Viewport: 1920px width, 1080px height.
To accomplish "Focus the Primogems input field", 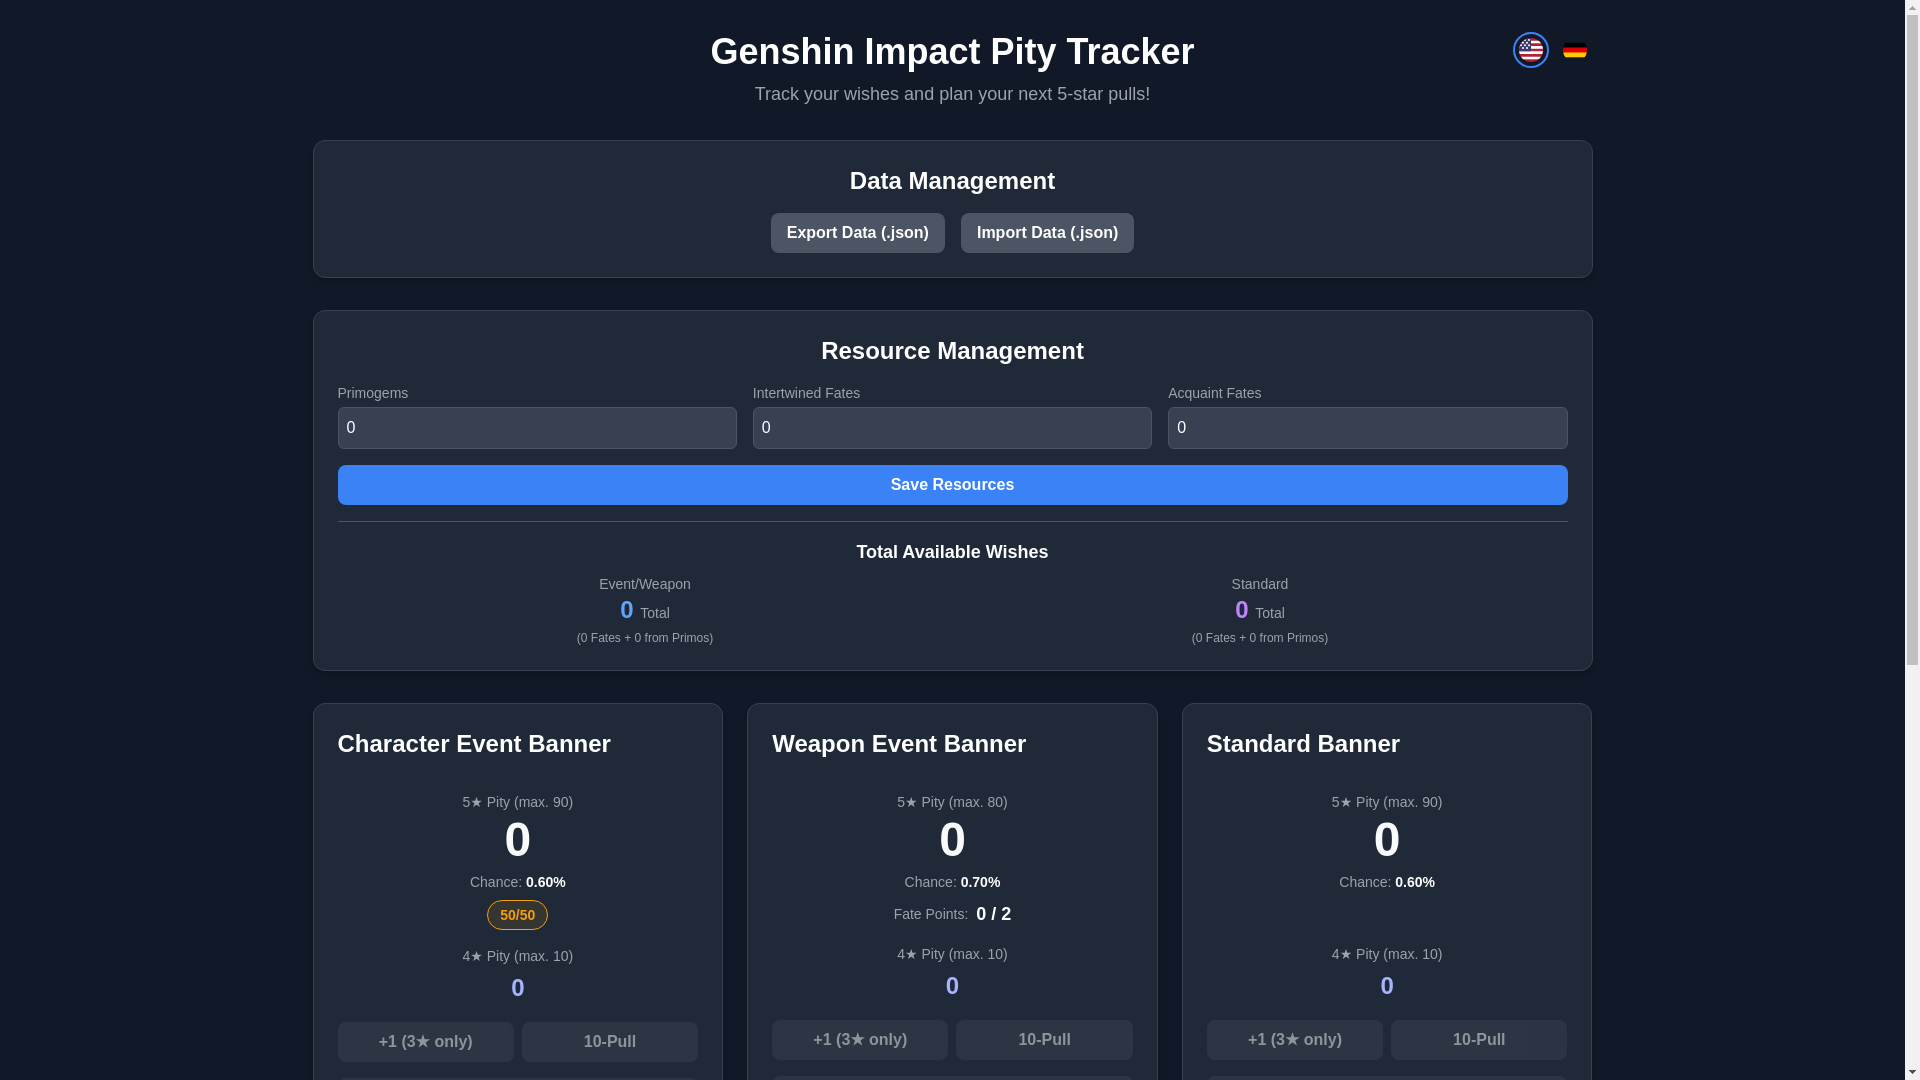I will coord(537,428).
